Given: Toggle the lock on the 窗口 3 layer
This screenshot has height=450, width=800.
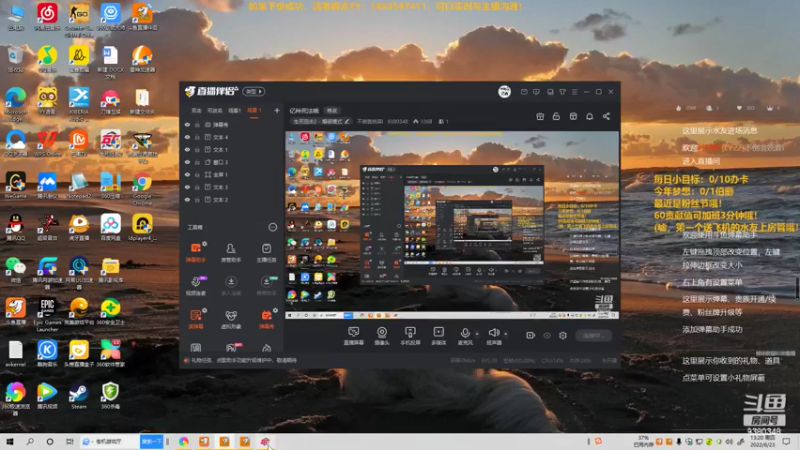Looking at the screenshot, I should coord(197,162).
